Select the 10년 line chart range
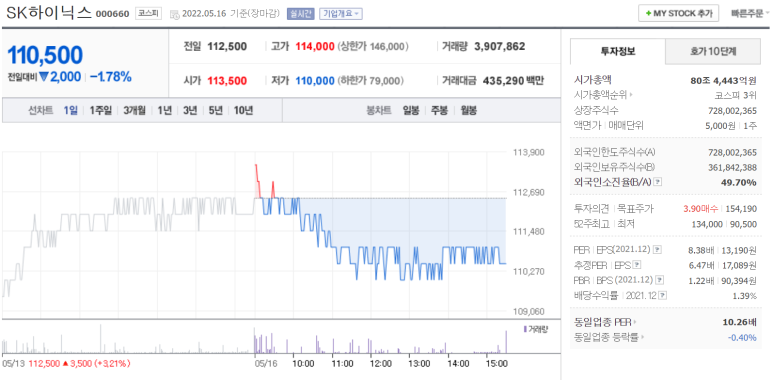773x380 pixels. tap(243, 110)
